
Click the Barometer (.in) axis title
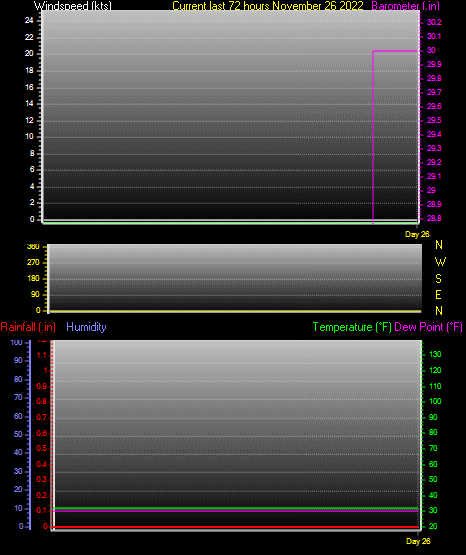click(405, 5)
